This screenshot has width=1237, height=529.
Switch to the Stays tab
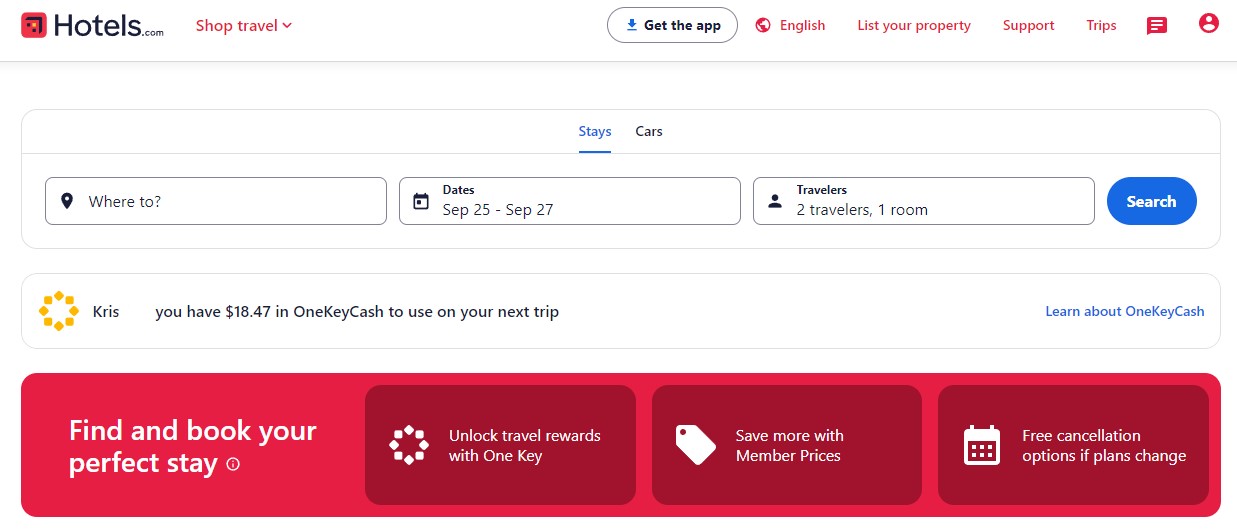click(x=595, y=131)
